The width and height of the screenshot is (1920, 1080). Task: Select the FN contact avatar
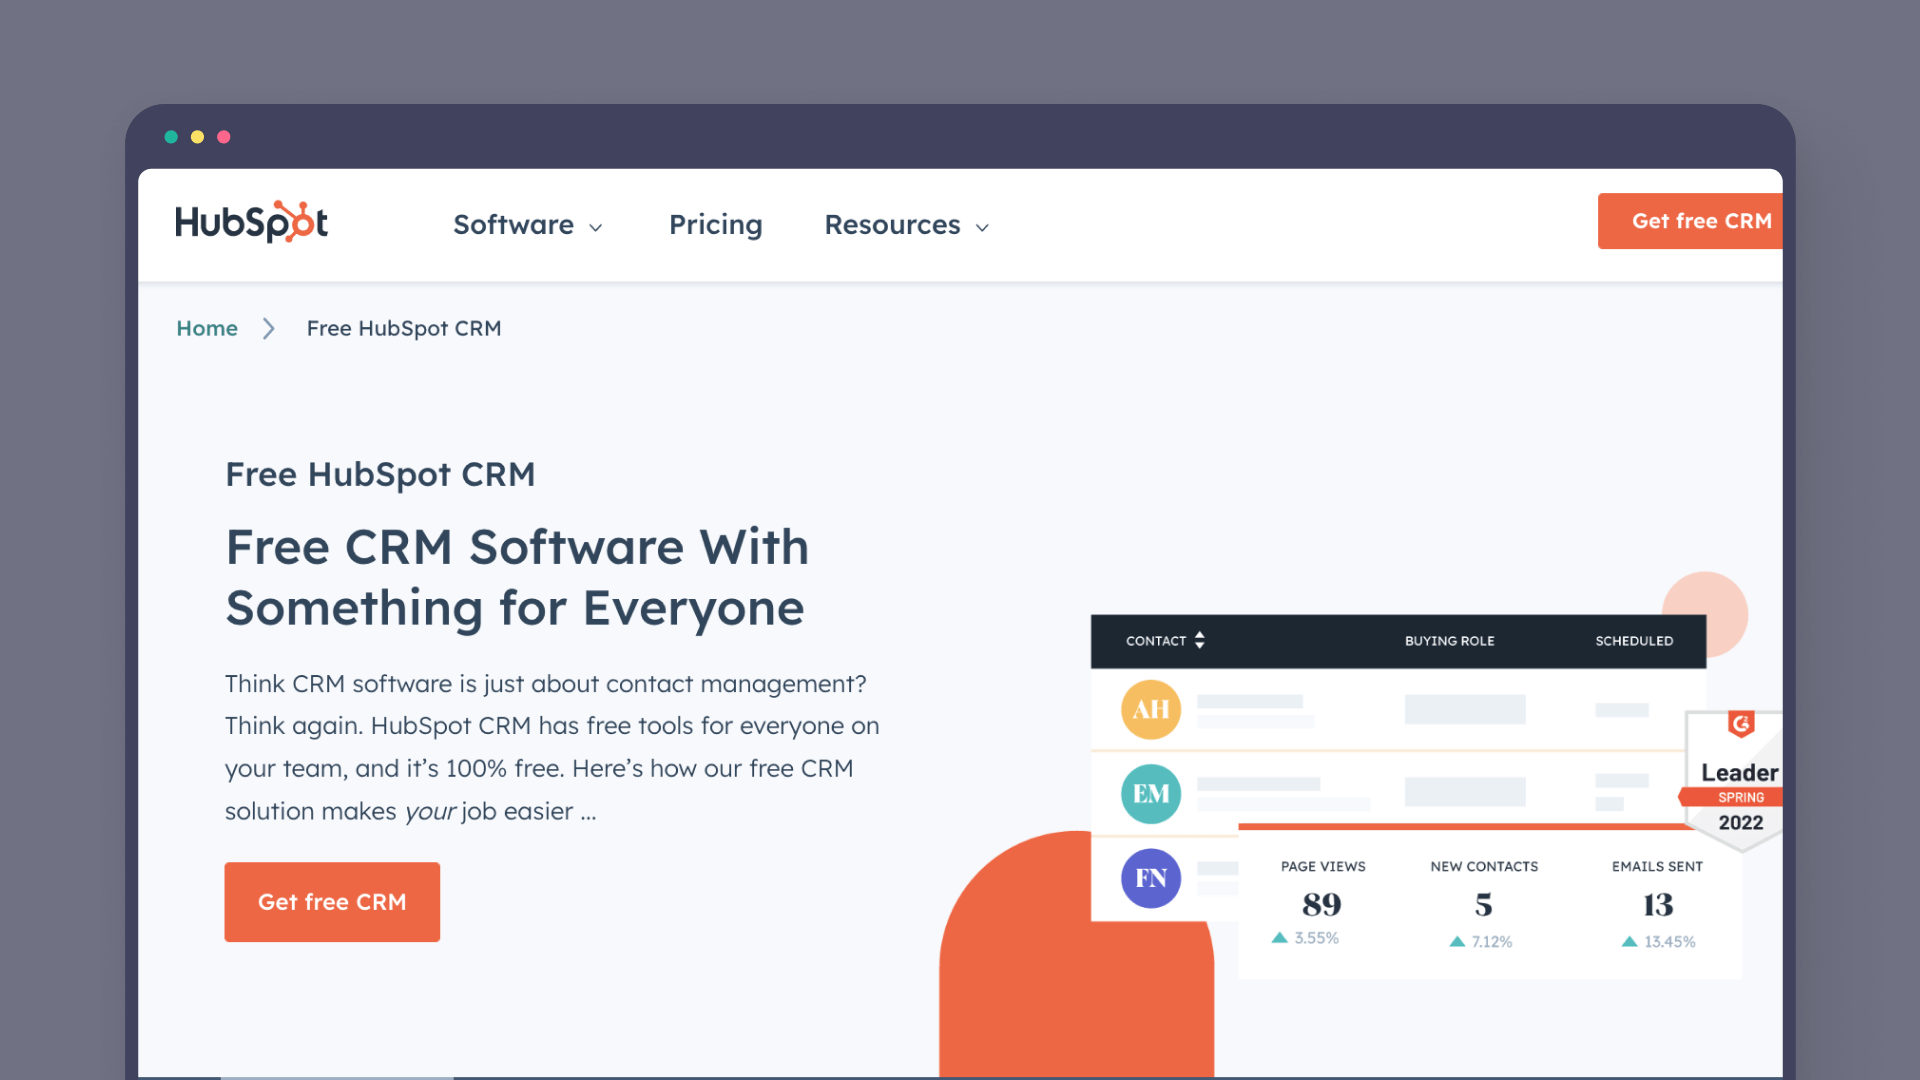pyautogui.click(x=1151, y=878)
